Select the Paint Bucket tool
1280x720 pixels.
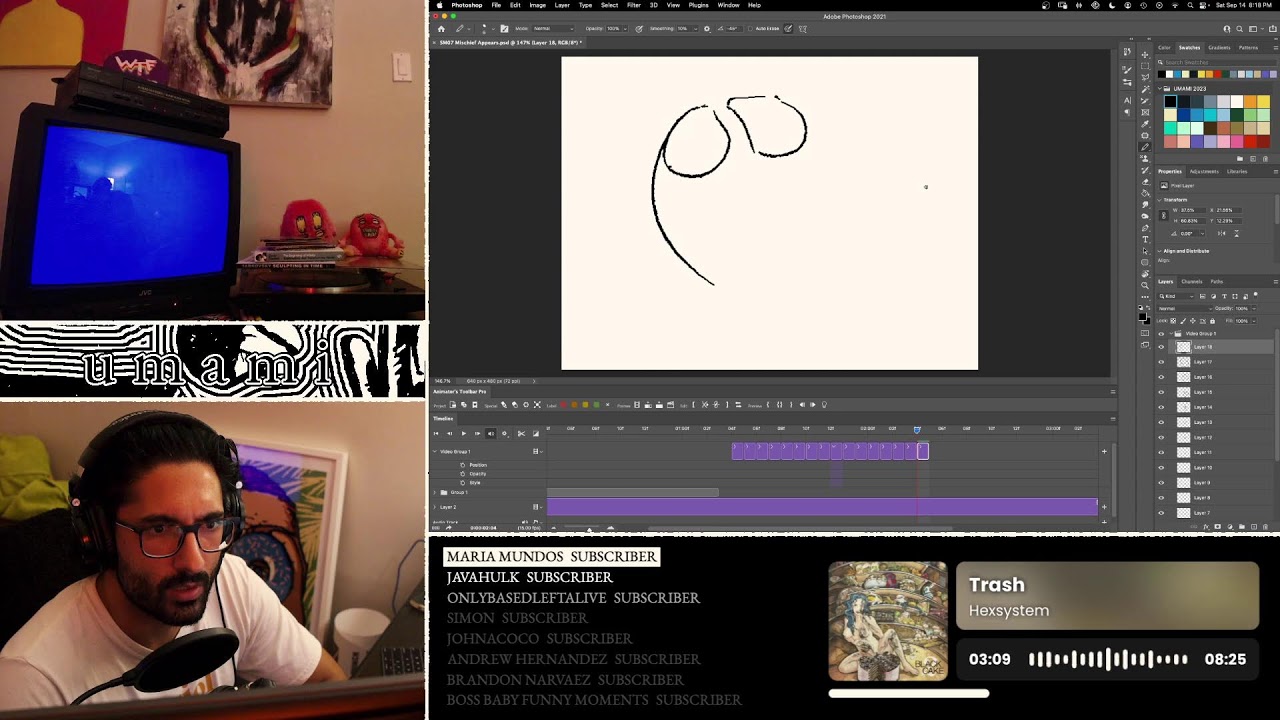[1145, 193]
